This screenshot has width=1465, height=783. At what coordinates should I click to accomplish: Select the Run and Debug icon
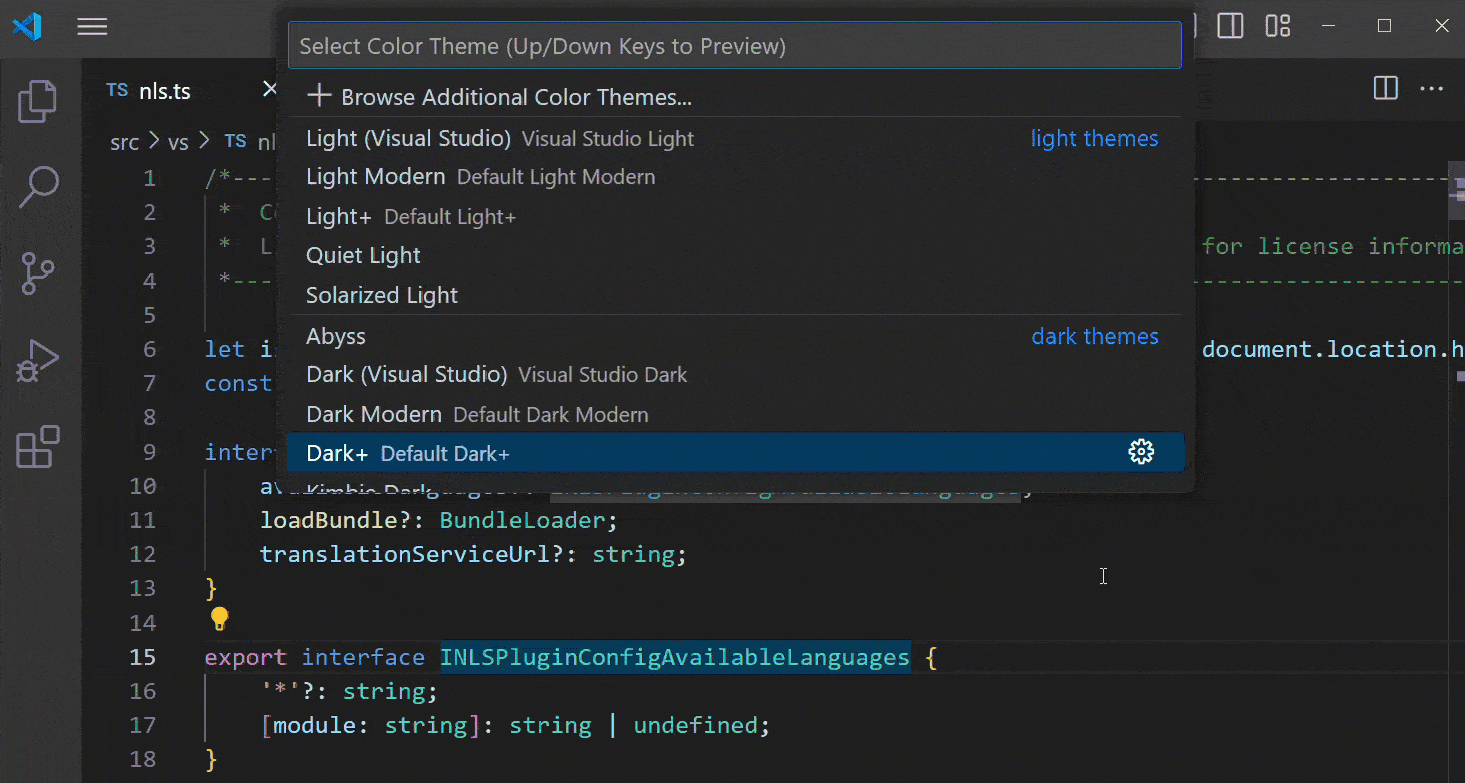(37, 360)
